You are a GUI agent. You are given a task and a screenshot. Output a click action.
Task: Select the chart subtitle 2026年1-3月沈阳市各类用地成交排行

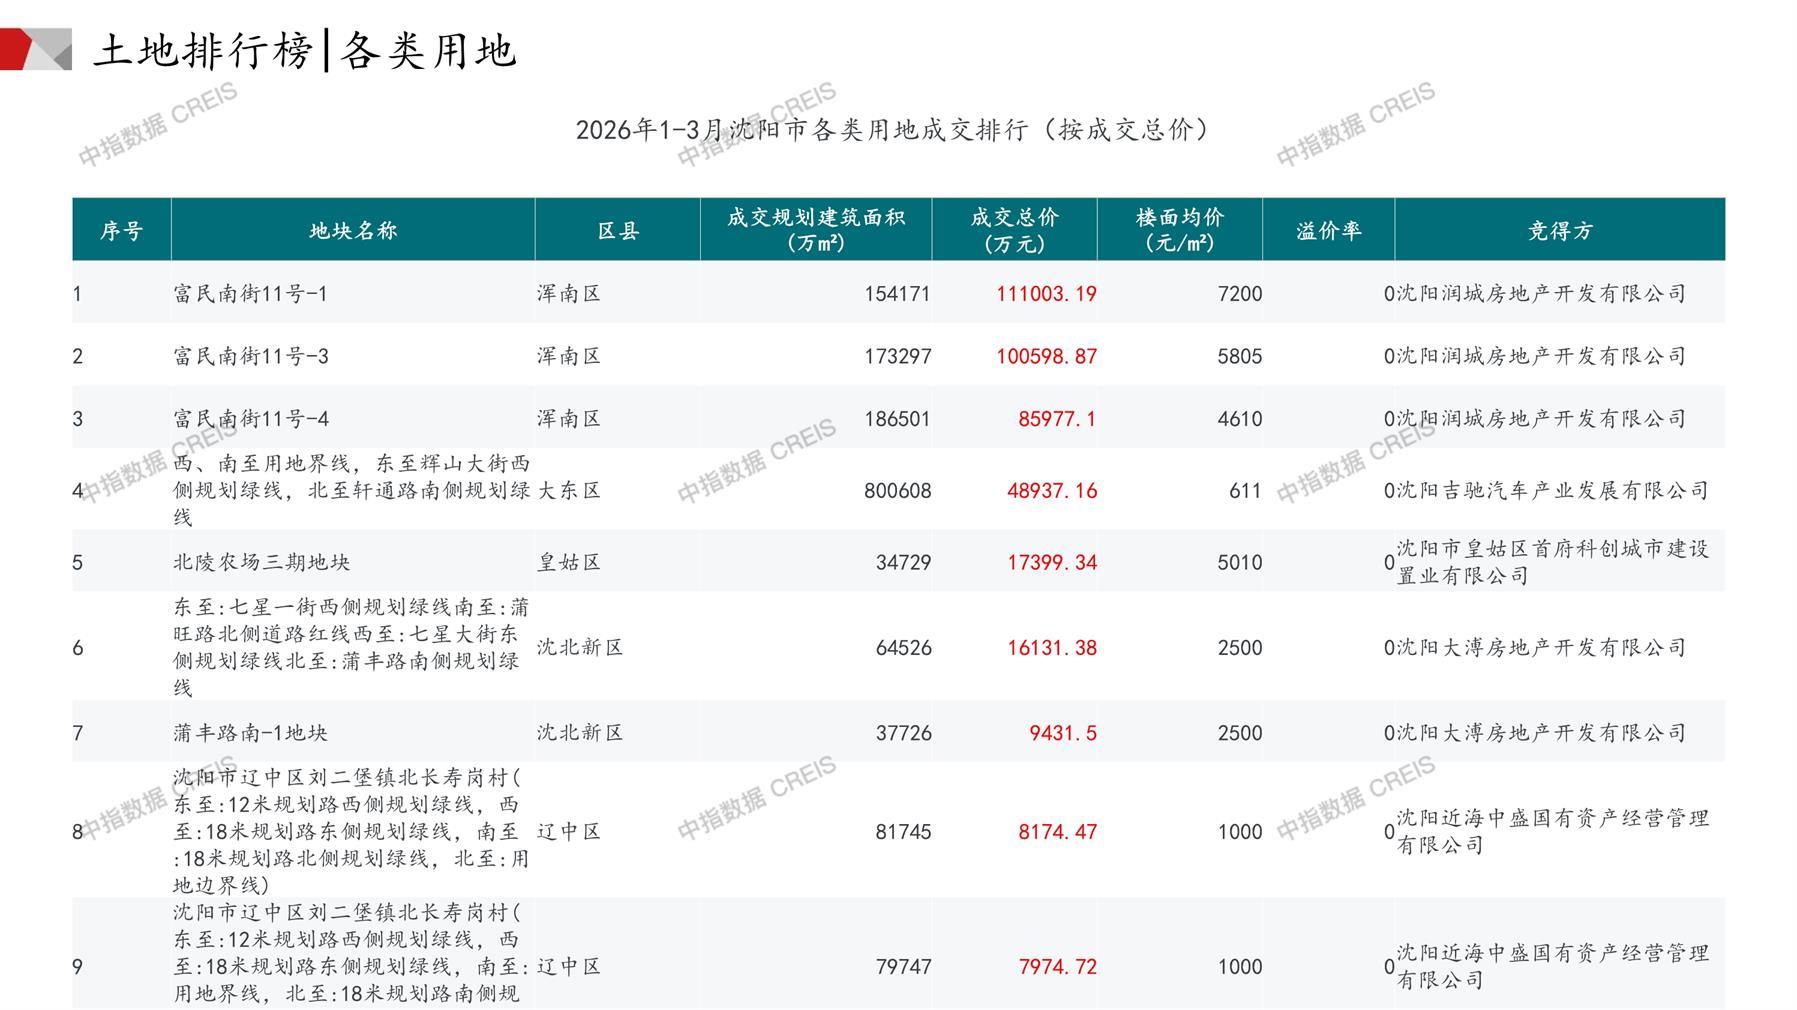pos(892,130)
